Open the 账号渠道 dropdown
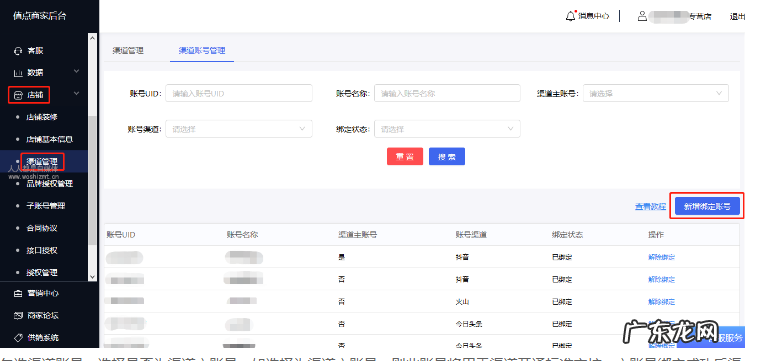This screenshot has height=361, width=757. [x=239, y=129]
